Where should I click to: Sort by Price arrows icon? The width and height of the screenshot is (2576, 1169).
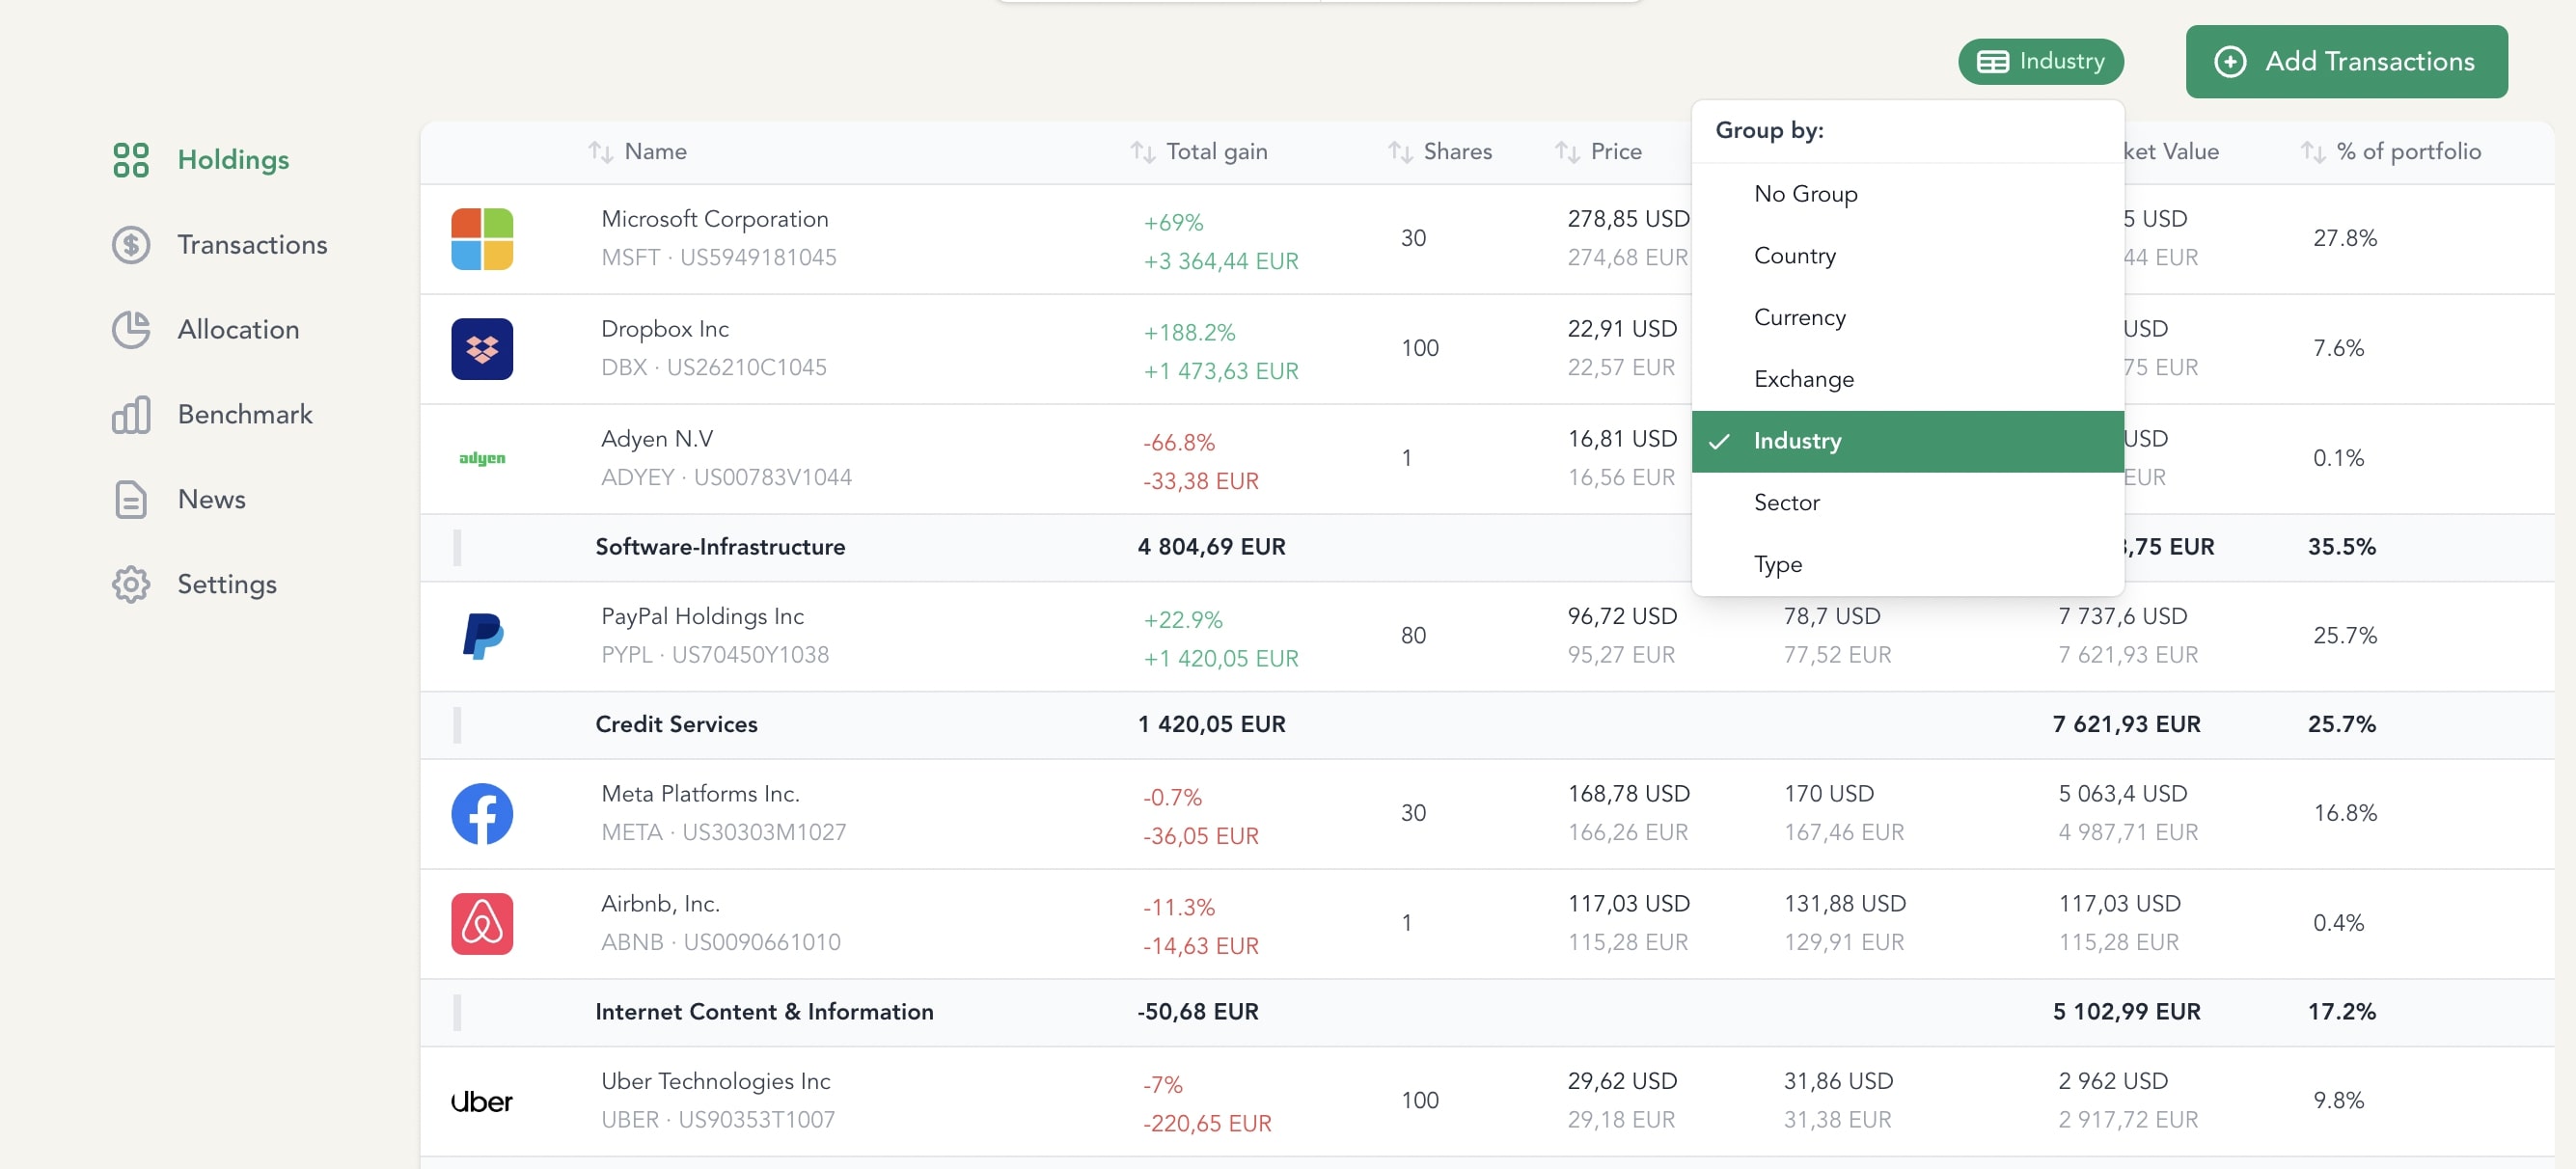[x=1566, y=152]
